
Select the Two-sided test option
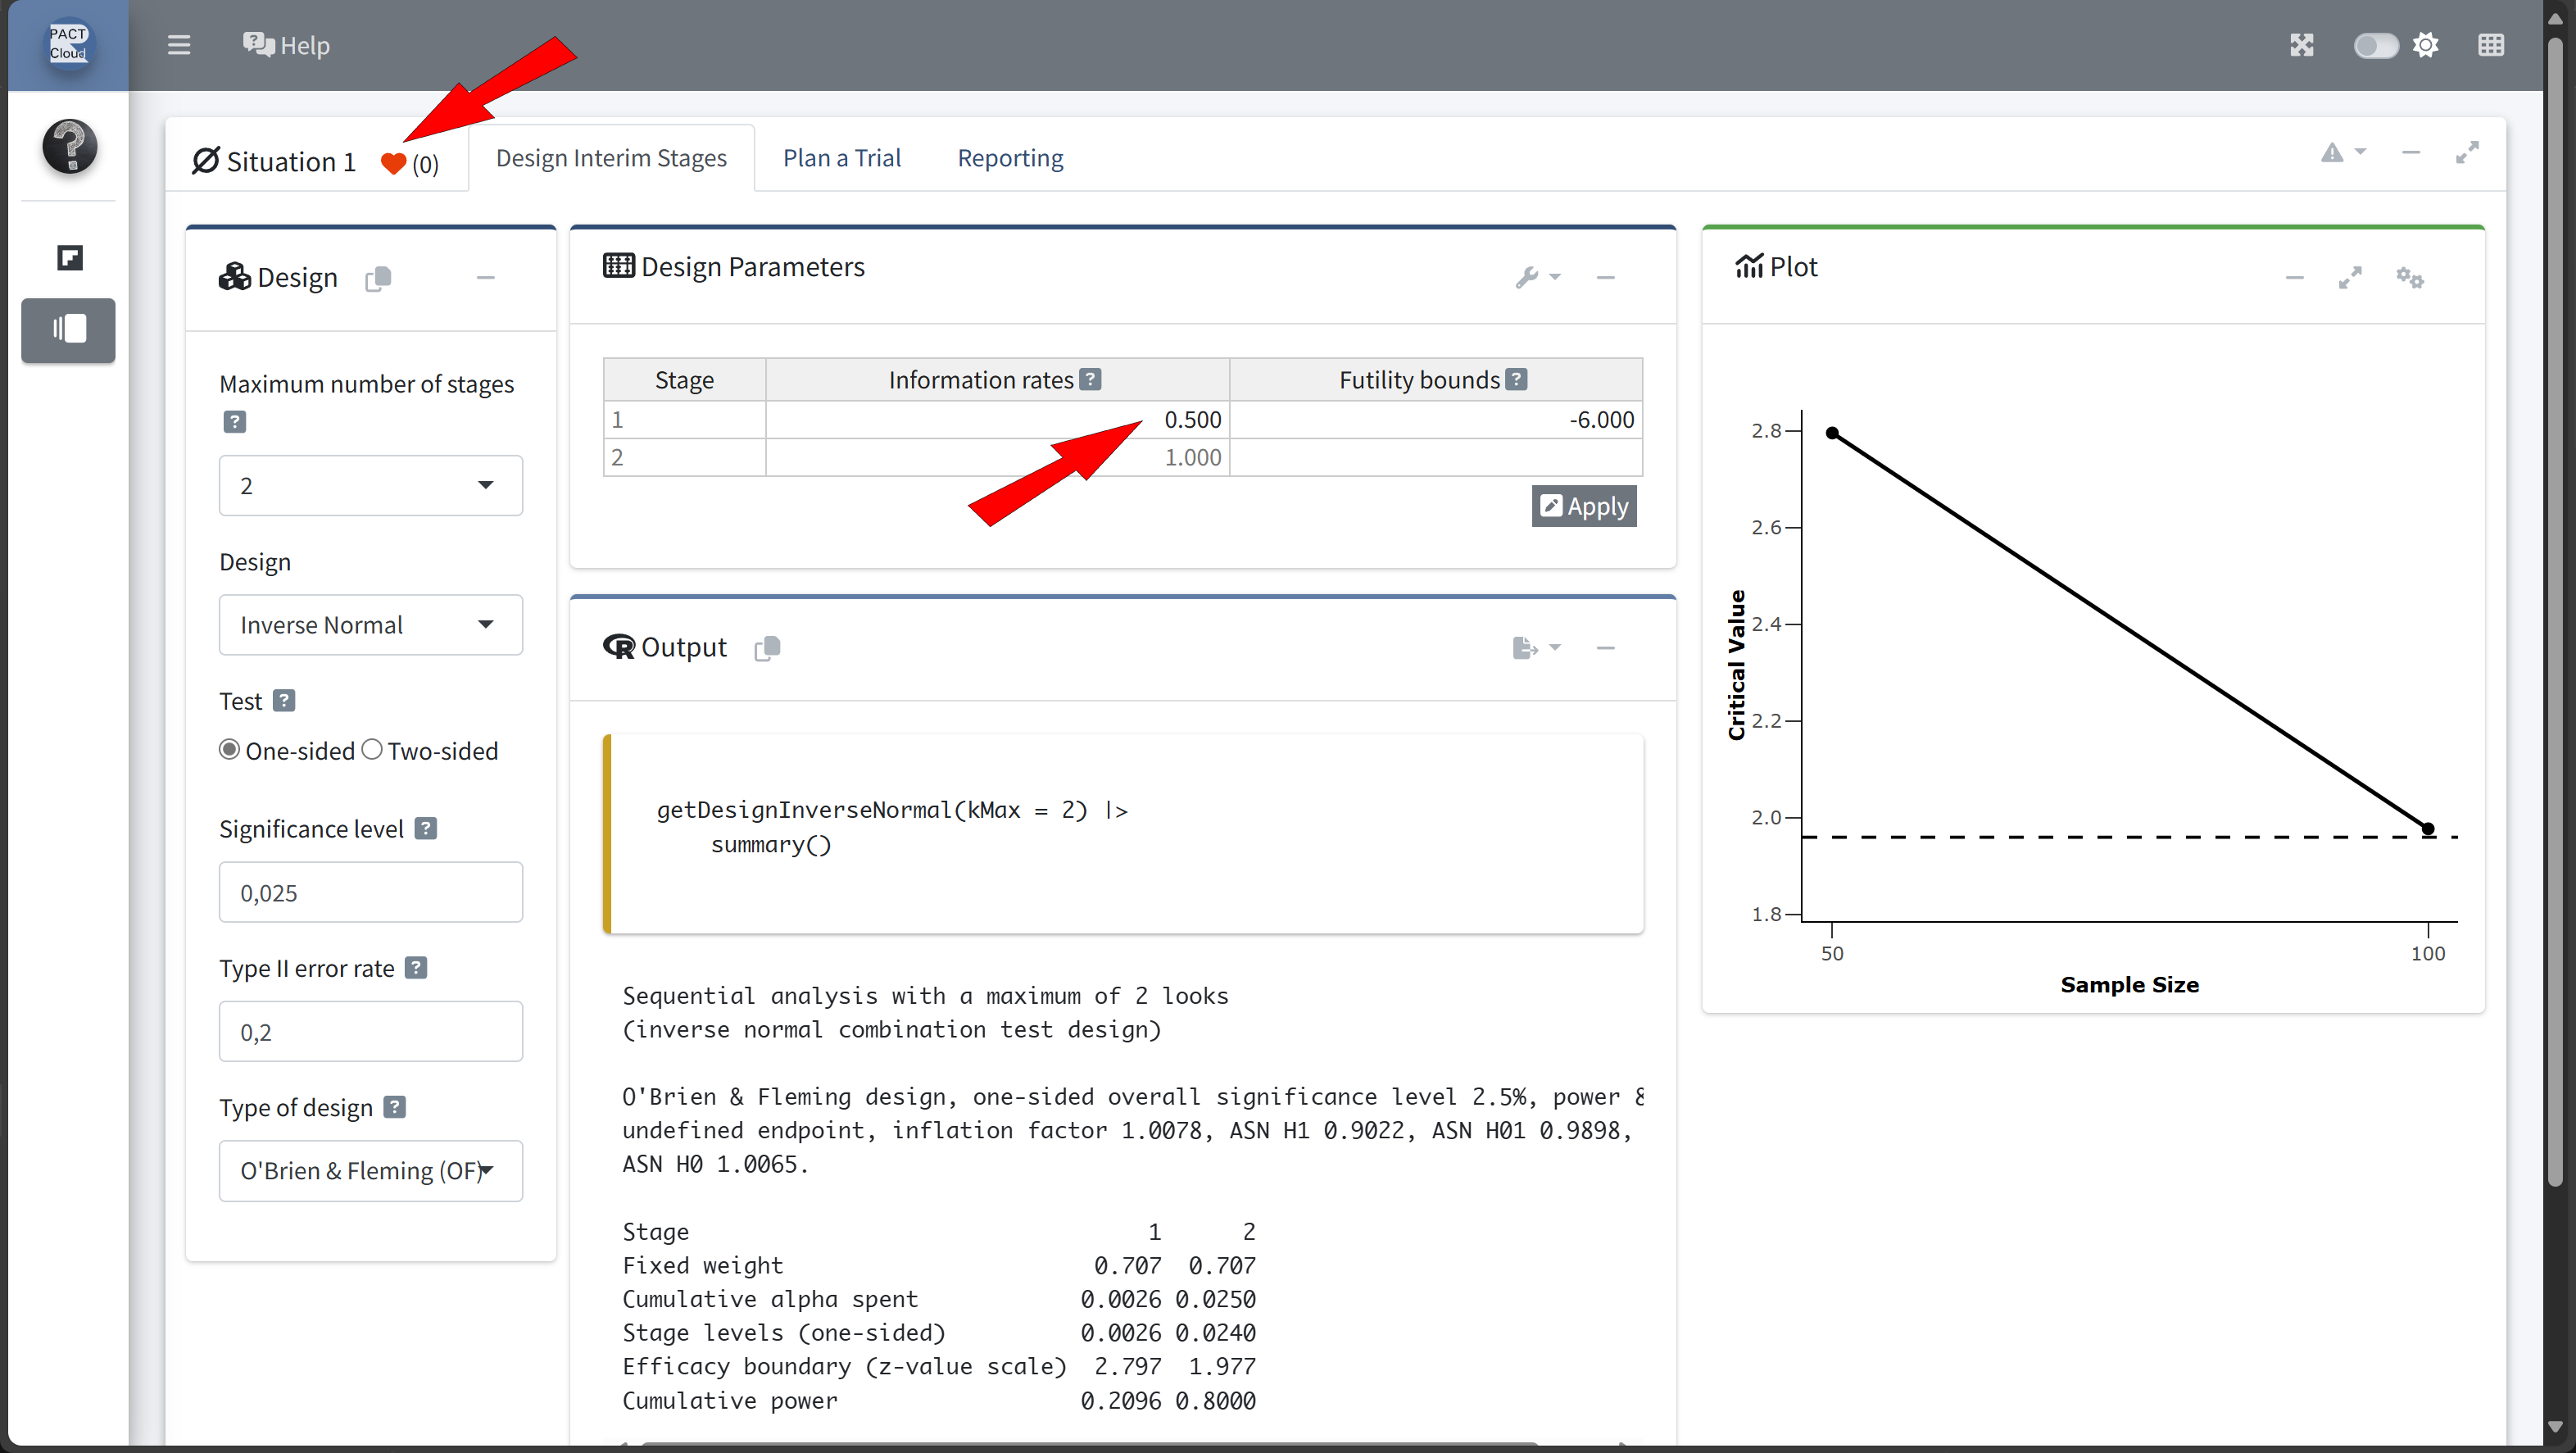[372, 750]
